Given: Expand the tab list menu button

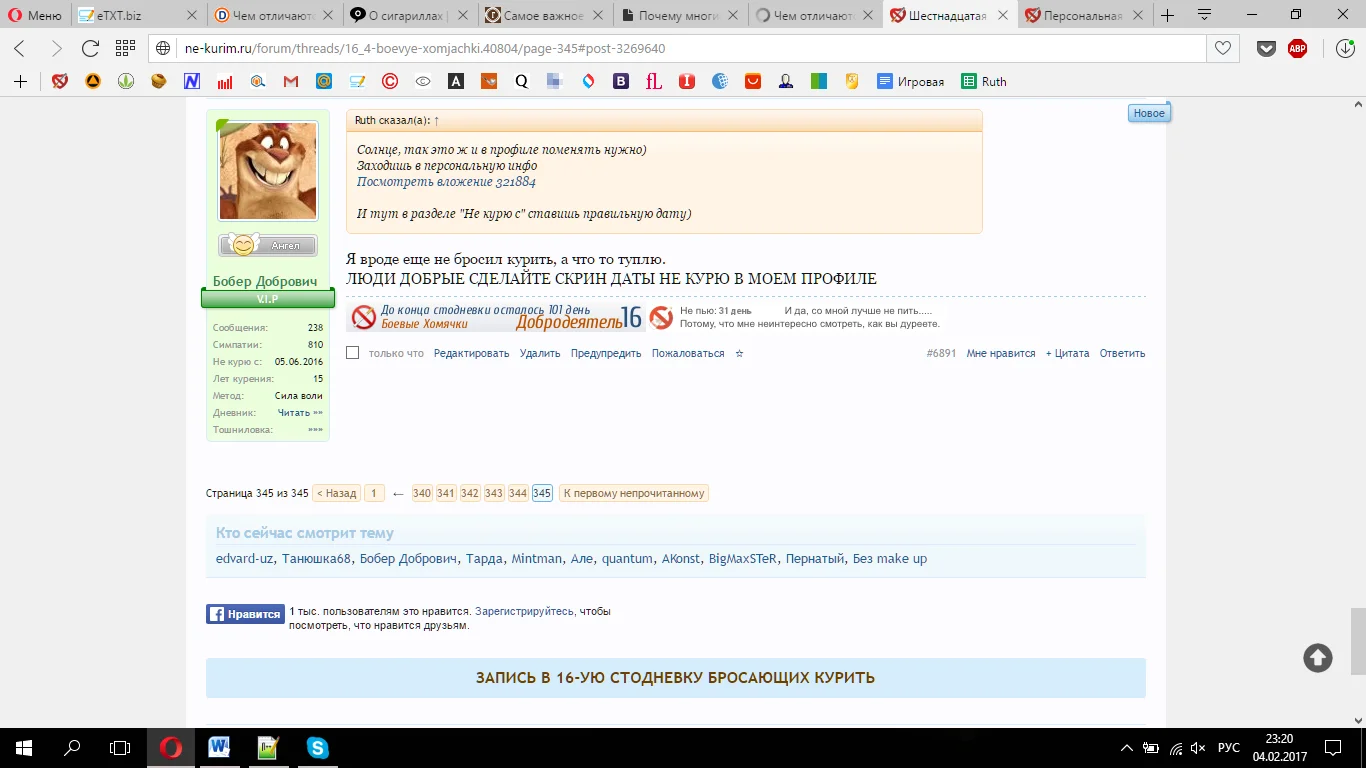Looking at the screenshot, I should tap(1204, 15).
